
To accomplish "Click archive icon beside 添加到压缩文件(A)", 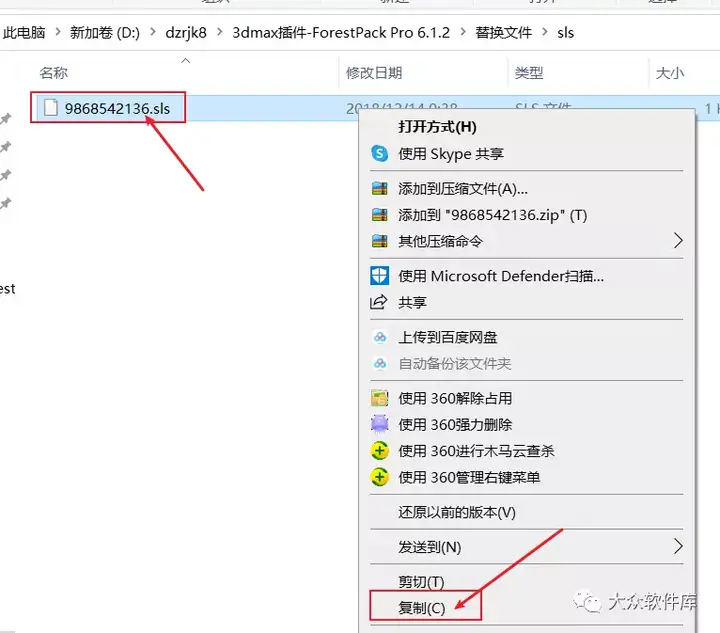I will (379, 188).
